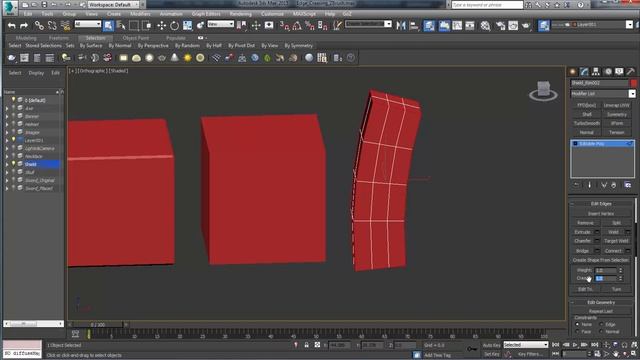Select Editable Poly in modifier stack
Viewport: 640px width, 360px height.
point(602,144)
